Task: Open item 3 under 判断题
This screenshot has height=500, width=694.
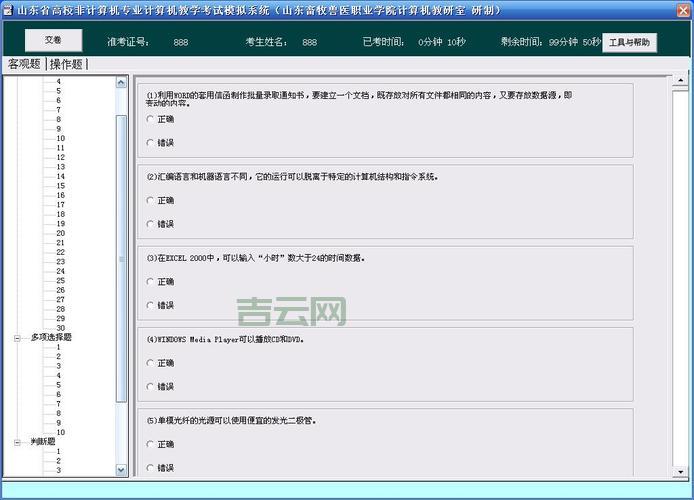Action: point(58,470)
